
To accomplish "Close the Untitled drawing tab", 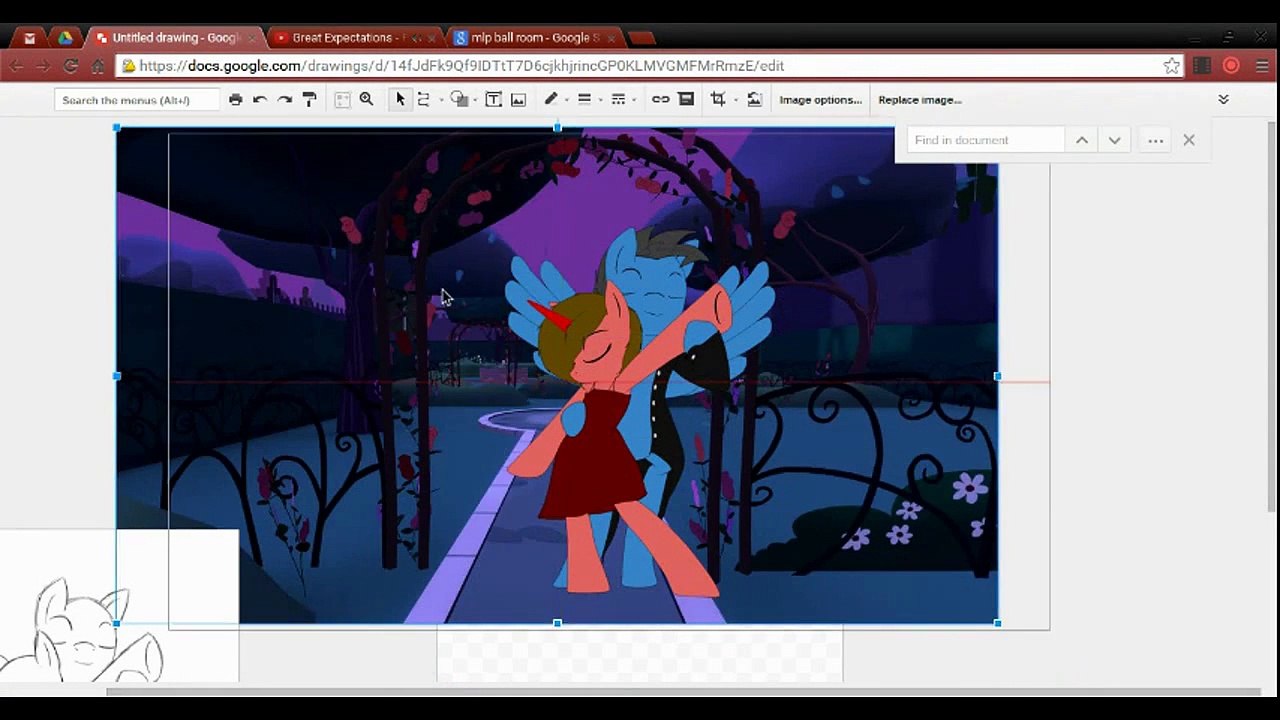I will point(252,38).
